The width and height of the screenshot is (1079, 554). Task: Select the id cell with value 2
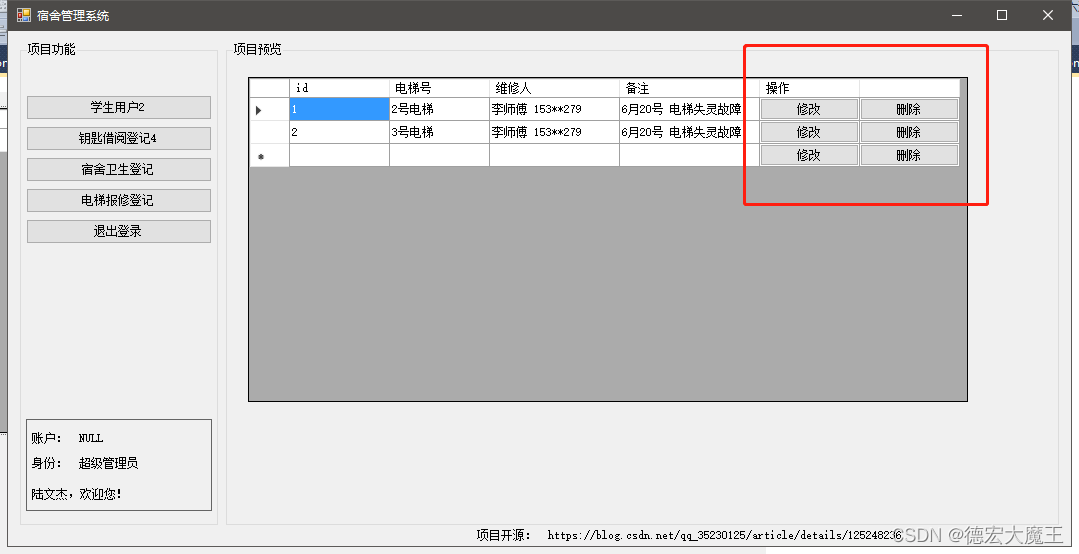click(339, 132)
